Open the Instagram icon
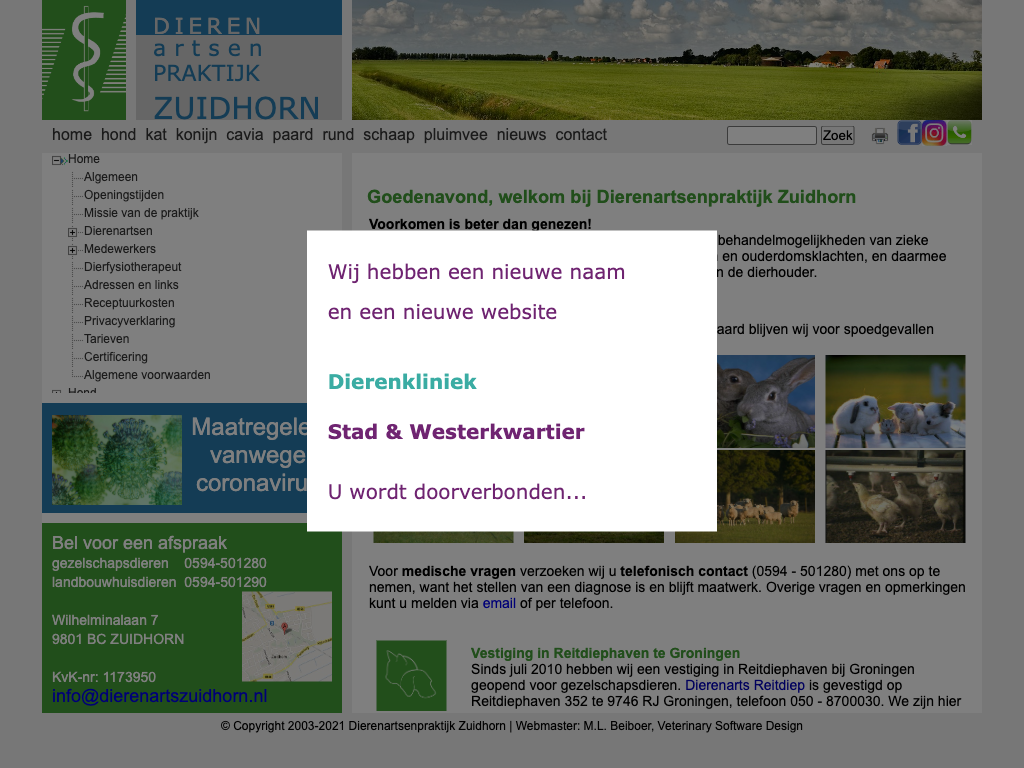Image resolution: width=1024 pixels, height=768 pixels. tap(934, 133)
